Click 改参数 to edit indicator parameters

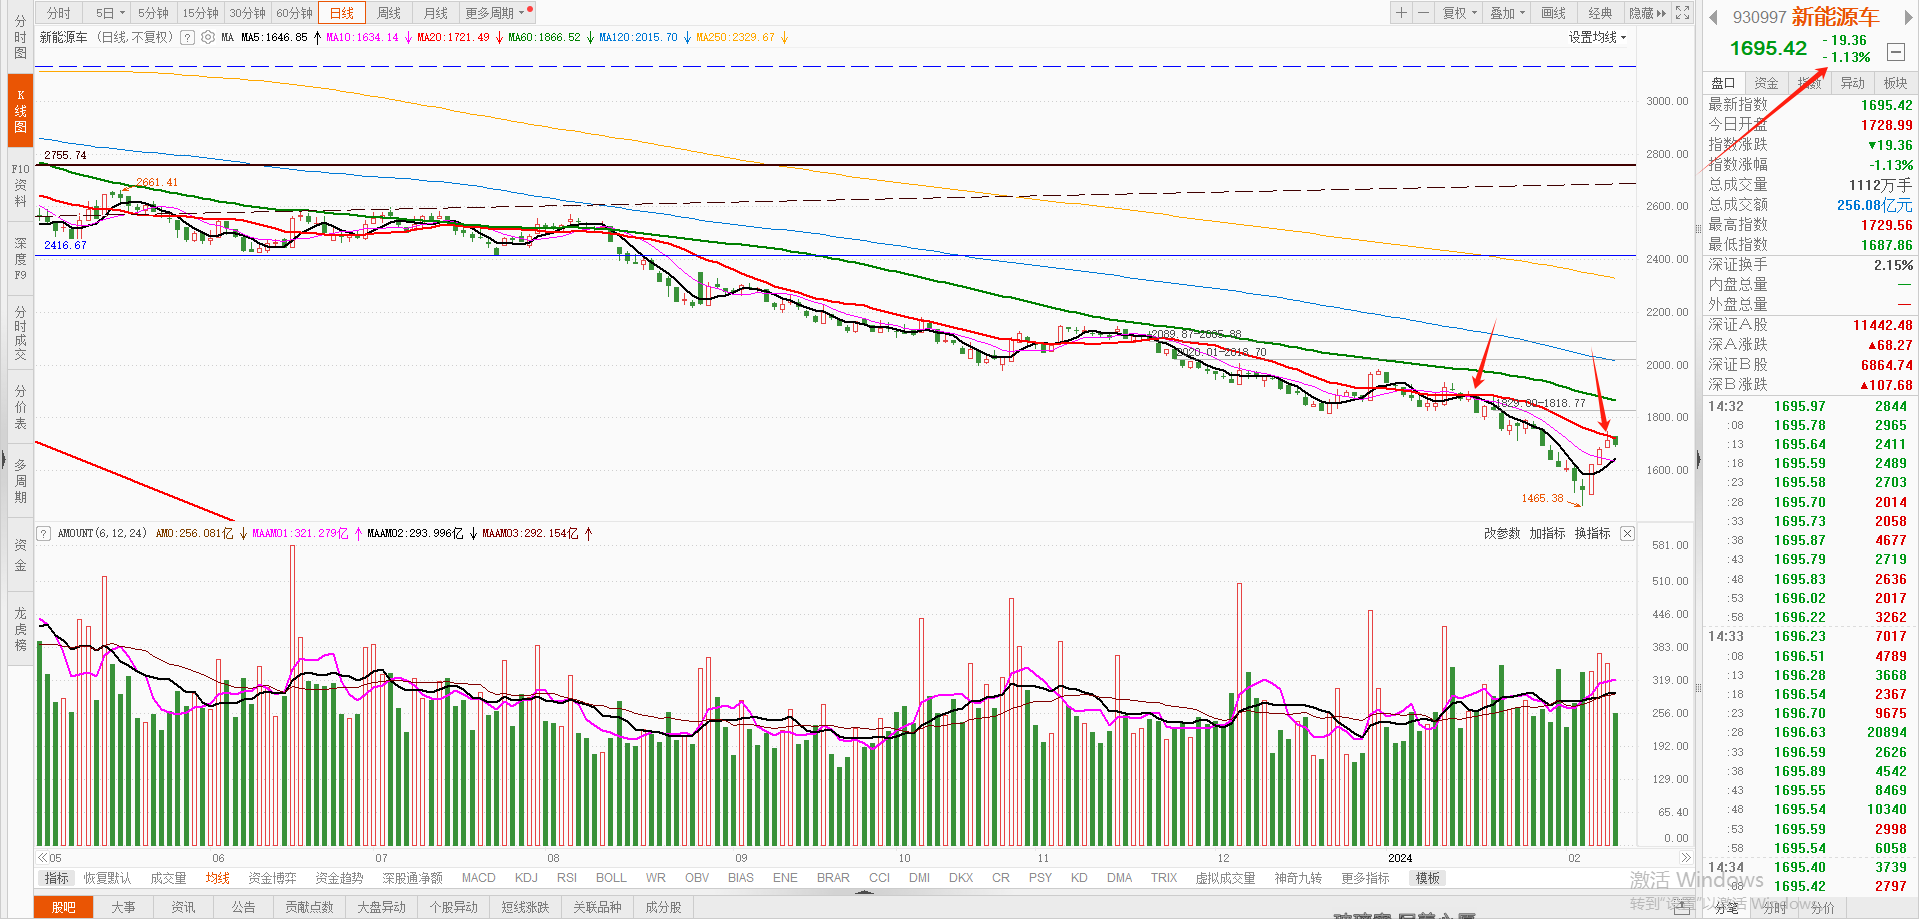[x=1501, y=534]
